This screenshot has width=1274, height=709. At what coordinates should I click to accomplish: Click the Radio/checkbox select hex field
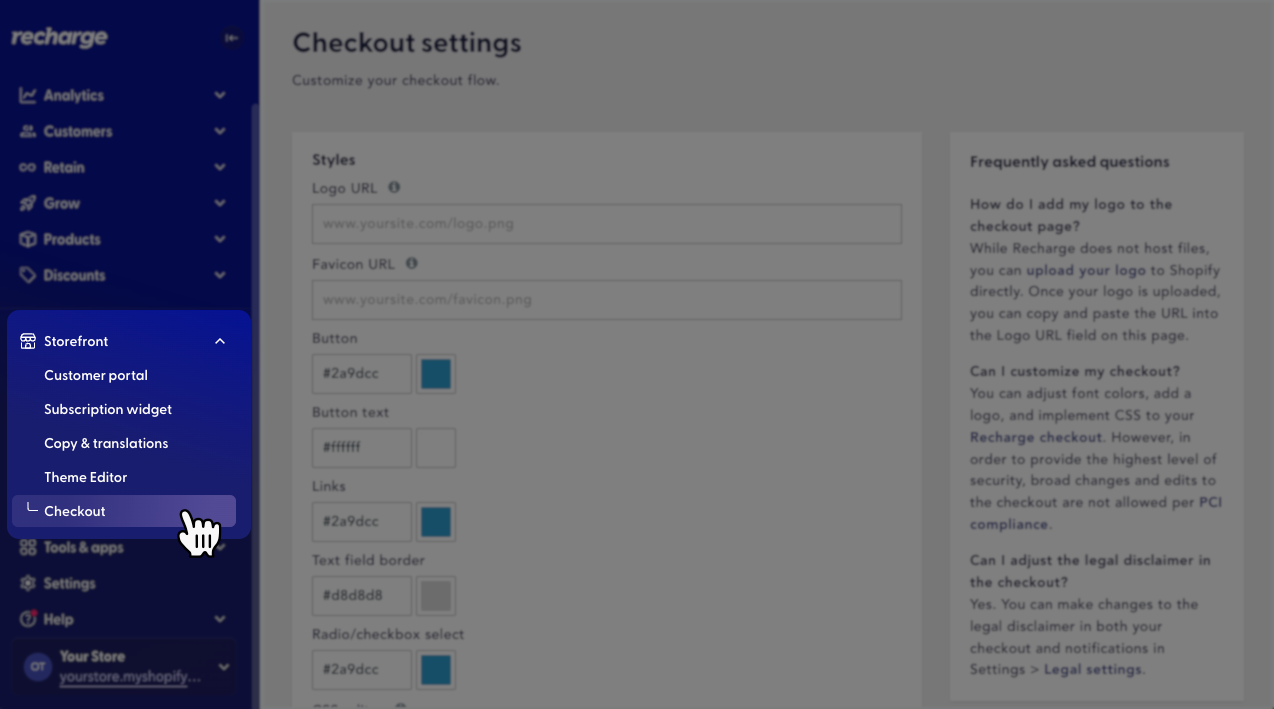(x=362, y=670)
